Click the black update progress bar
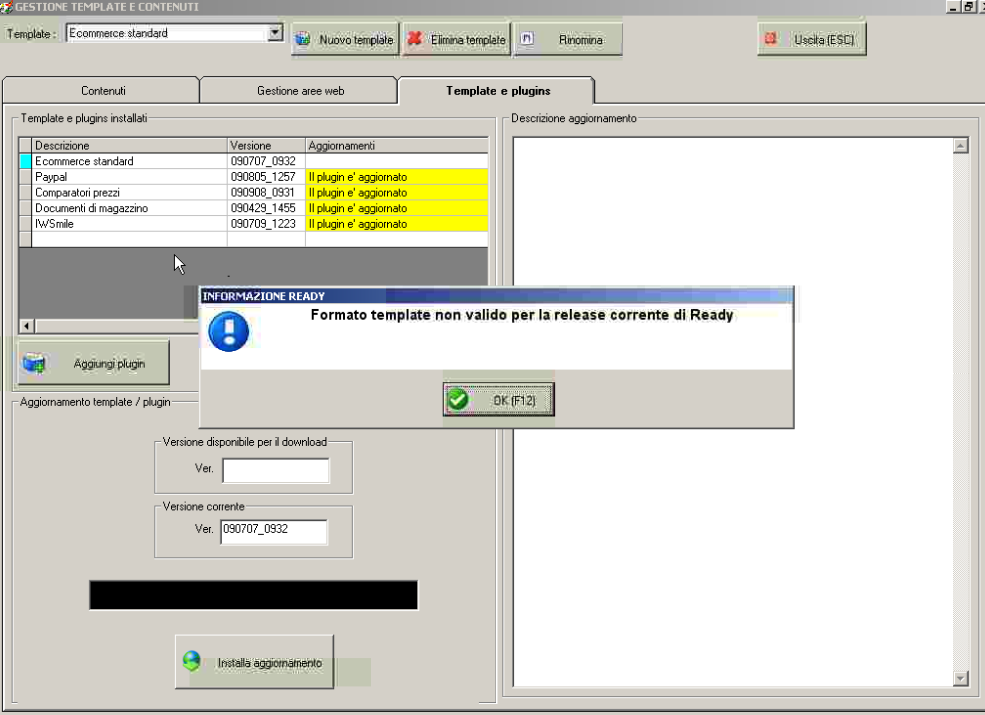 (253, 595)
